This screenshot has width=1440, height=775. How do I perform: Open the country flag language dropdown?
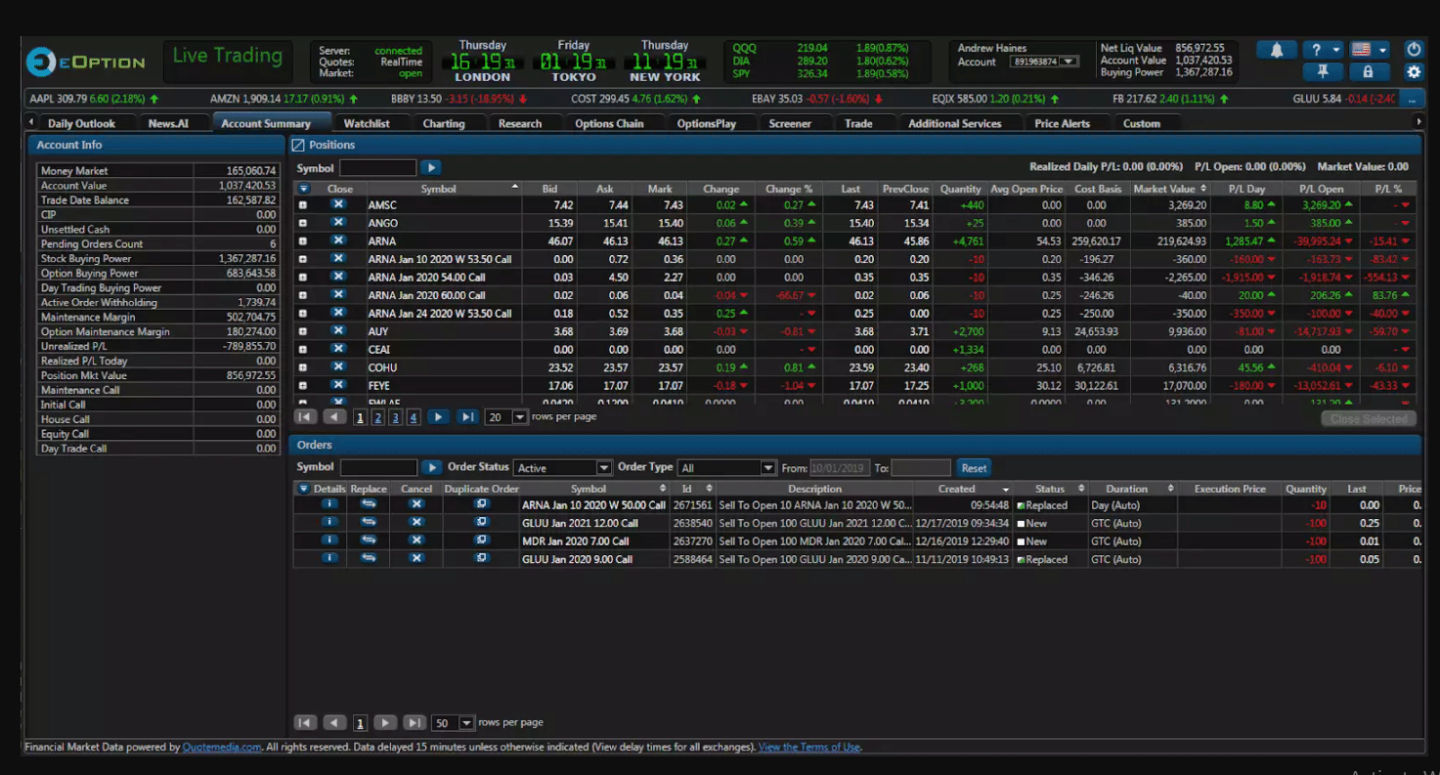pyautogui.click(x=1369, y=50)
